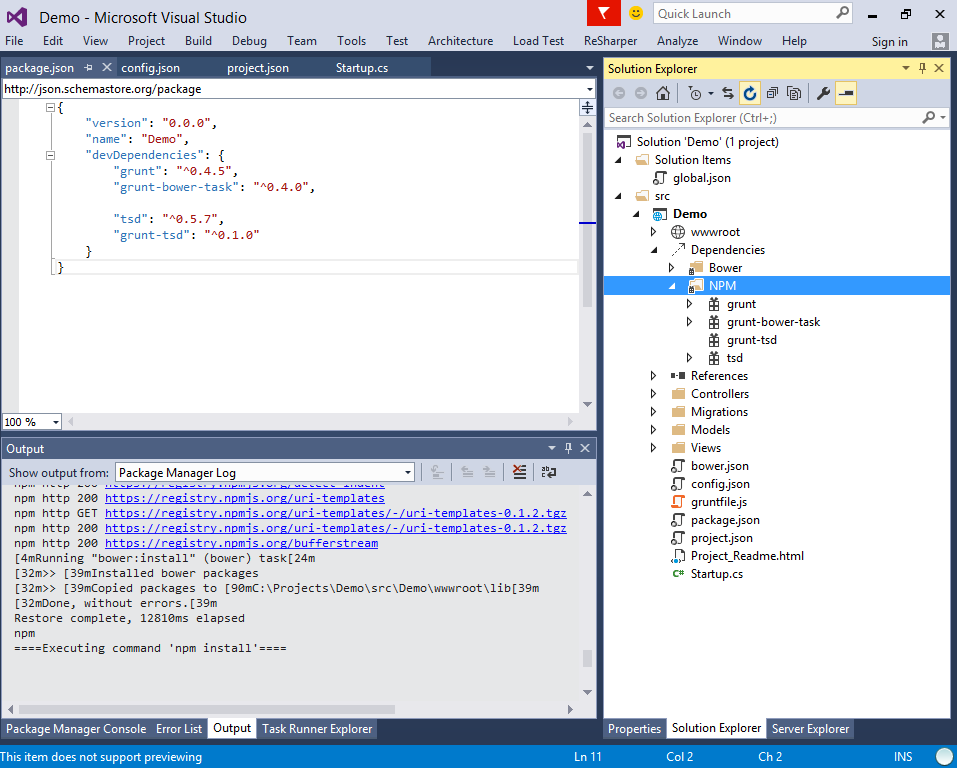
Task: Open the Task Runner Explorer tab
Action: tap(317, 729)
